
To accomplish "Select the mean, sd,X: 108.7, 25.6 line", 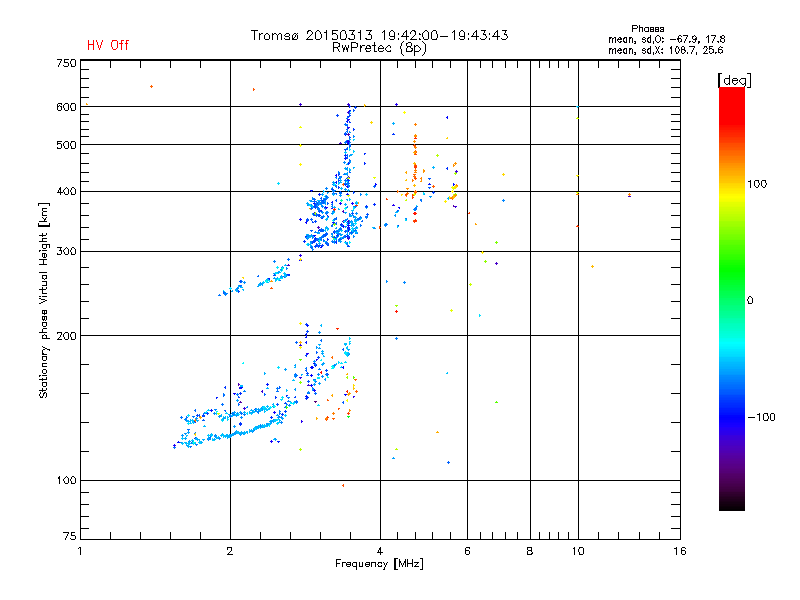I will [x=665, y=50].
